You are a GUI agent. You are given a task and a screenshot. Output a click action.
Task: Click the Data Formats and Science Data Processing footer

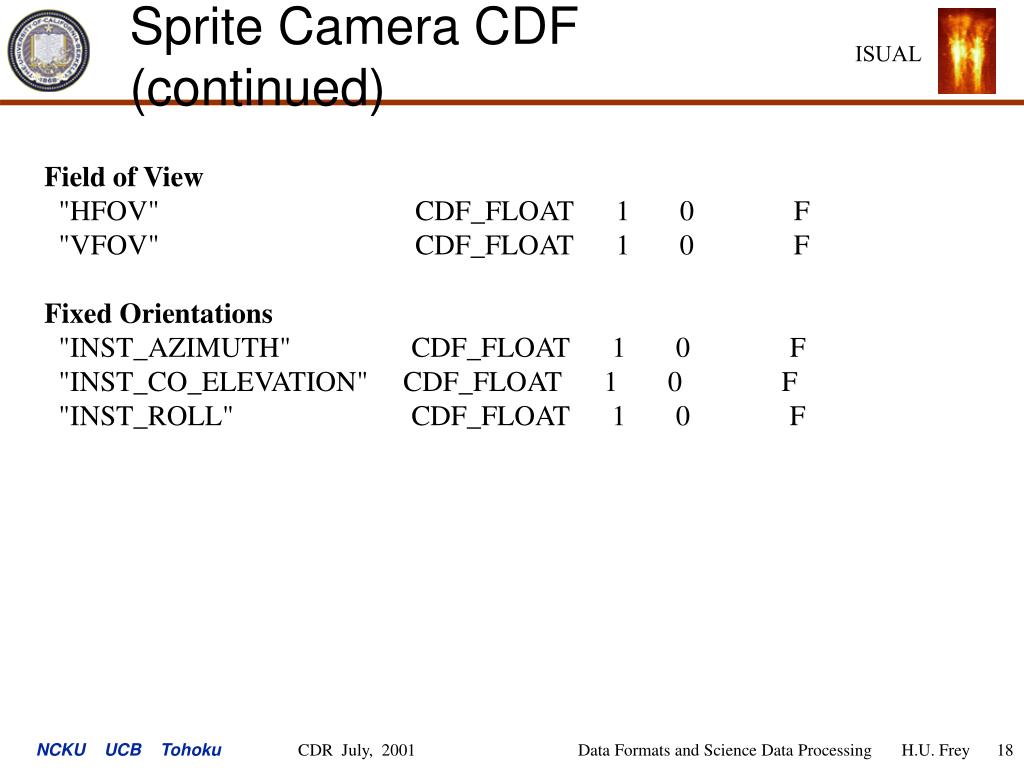pyautogui.click(x=725, y=750)
